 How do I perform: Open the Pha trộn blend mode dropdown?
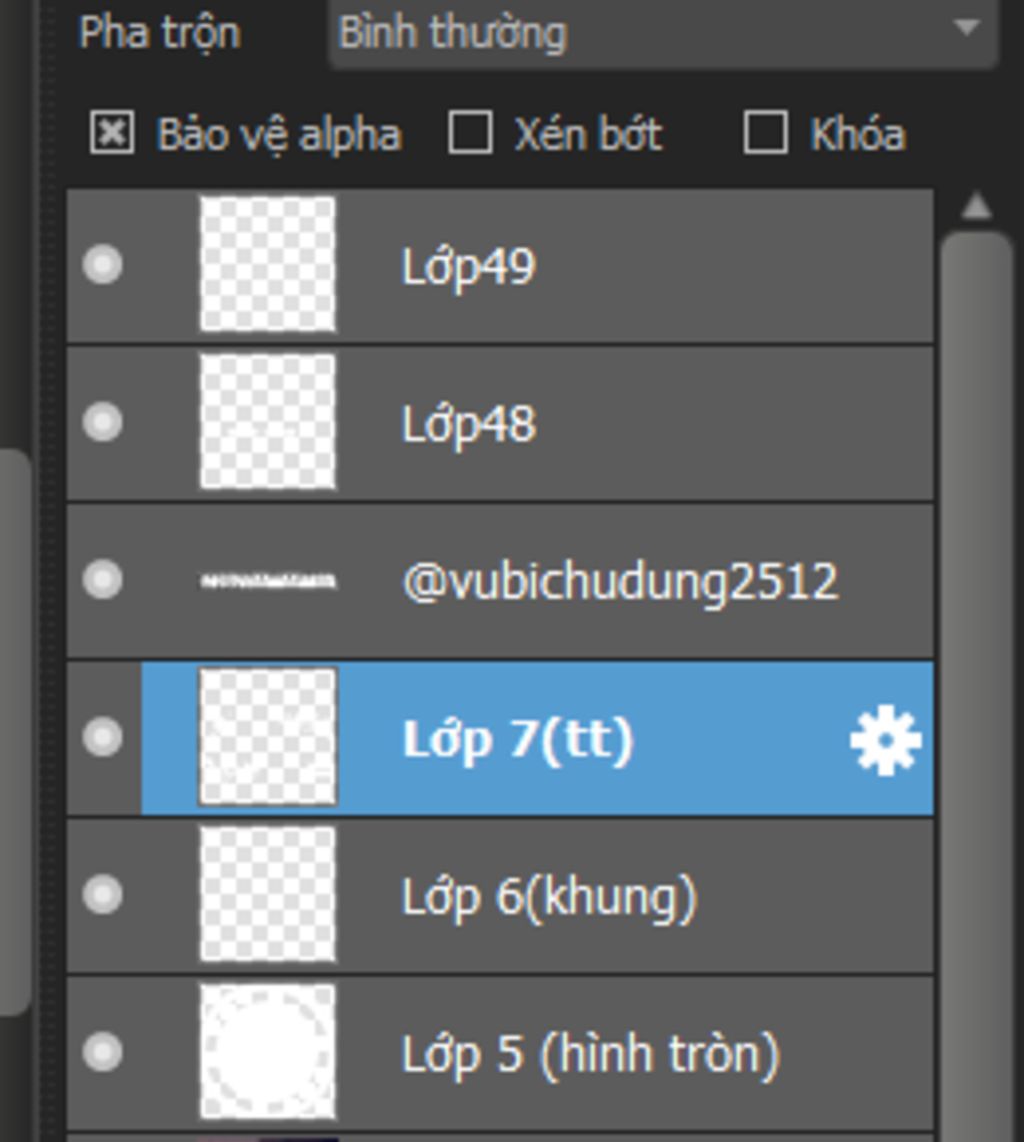pyautogui.click(x=663, y=34)
